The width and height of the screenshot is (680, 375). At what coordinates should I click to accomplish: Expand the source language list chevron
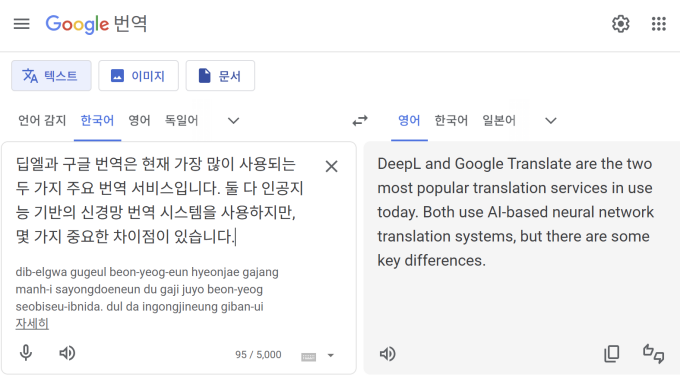[234, 121]
